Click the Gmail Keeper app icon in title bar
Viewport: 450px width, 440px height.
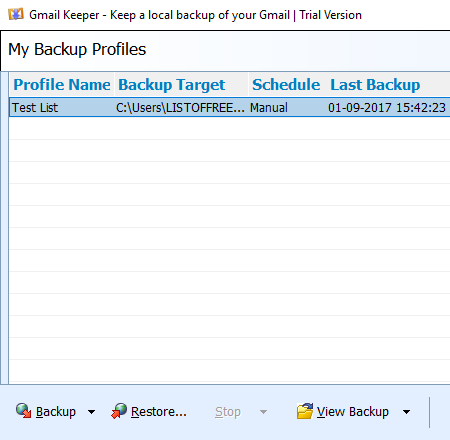pos(16,15)
